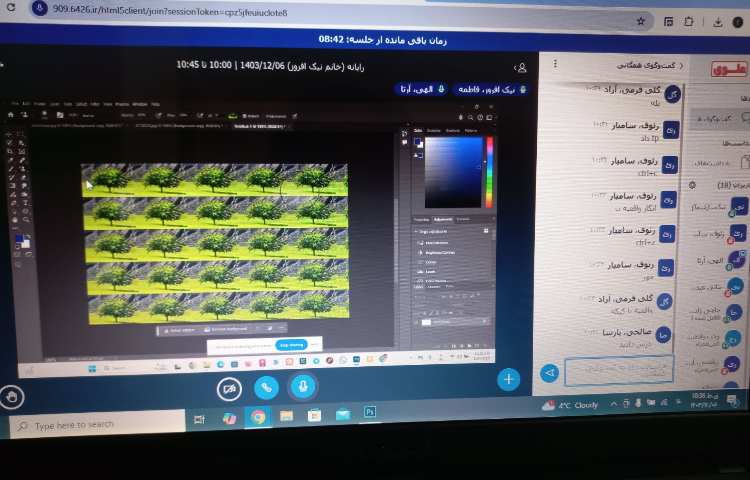Click the talking chip for الهی، آرتا
Screen dimensions: 750x480
tap(421, 89)
